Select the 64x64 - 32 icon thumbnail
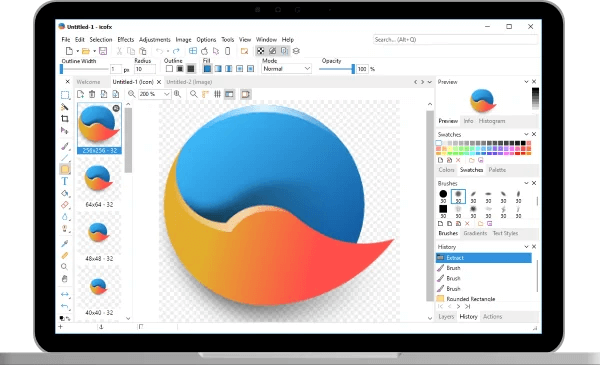The width and height of the screenshot is (600, 365). click(99, 184)
